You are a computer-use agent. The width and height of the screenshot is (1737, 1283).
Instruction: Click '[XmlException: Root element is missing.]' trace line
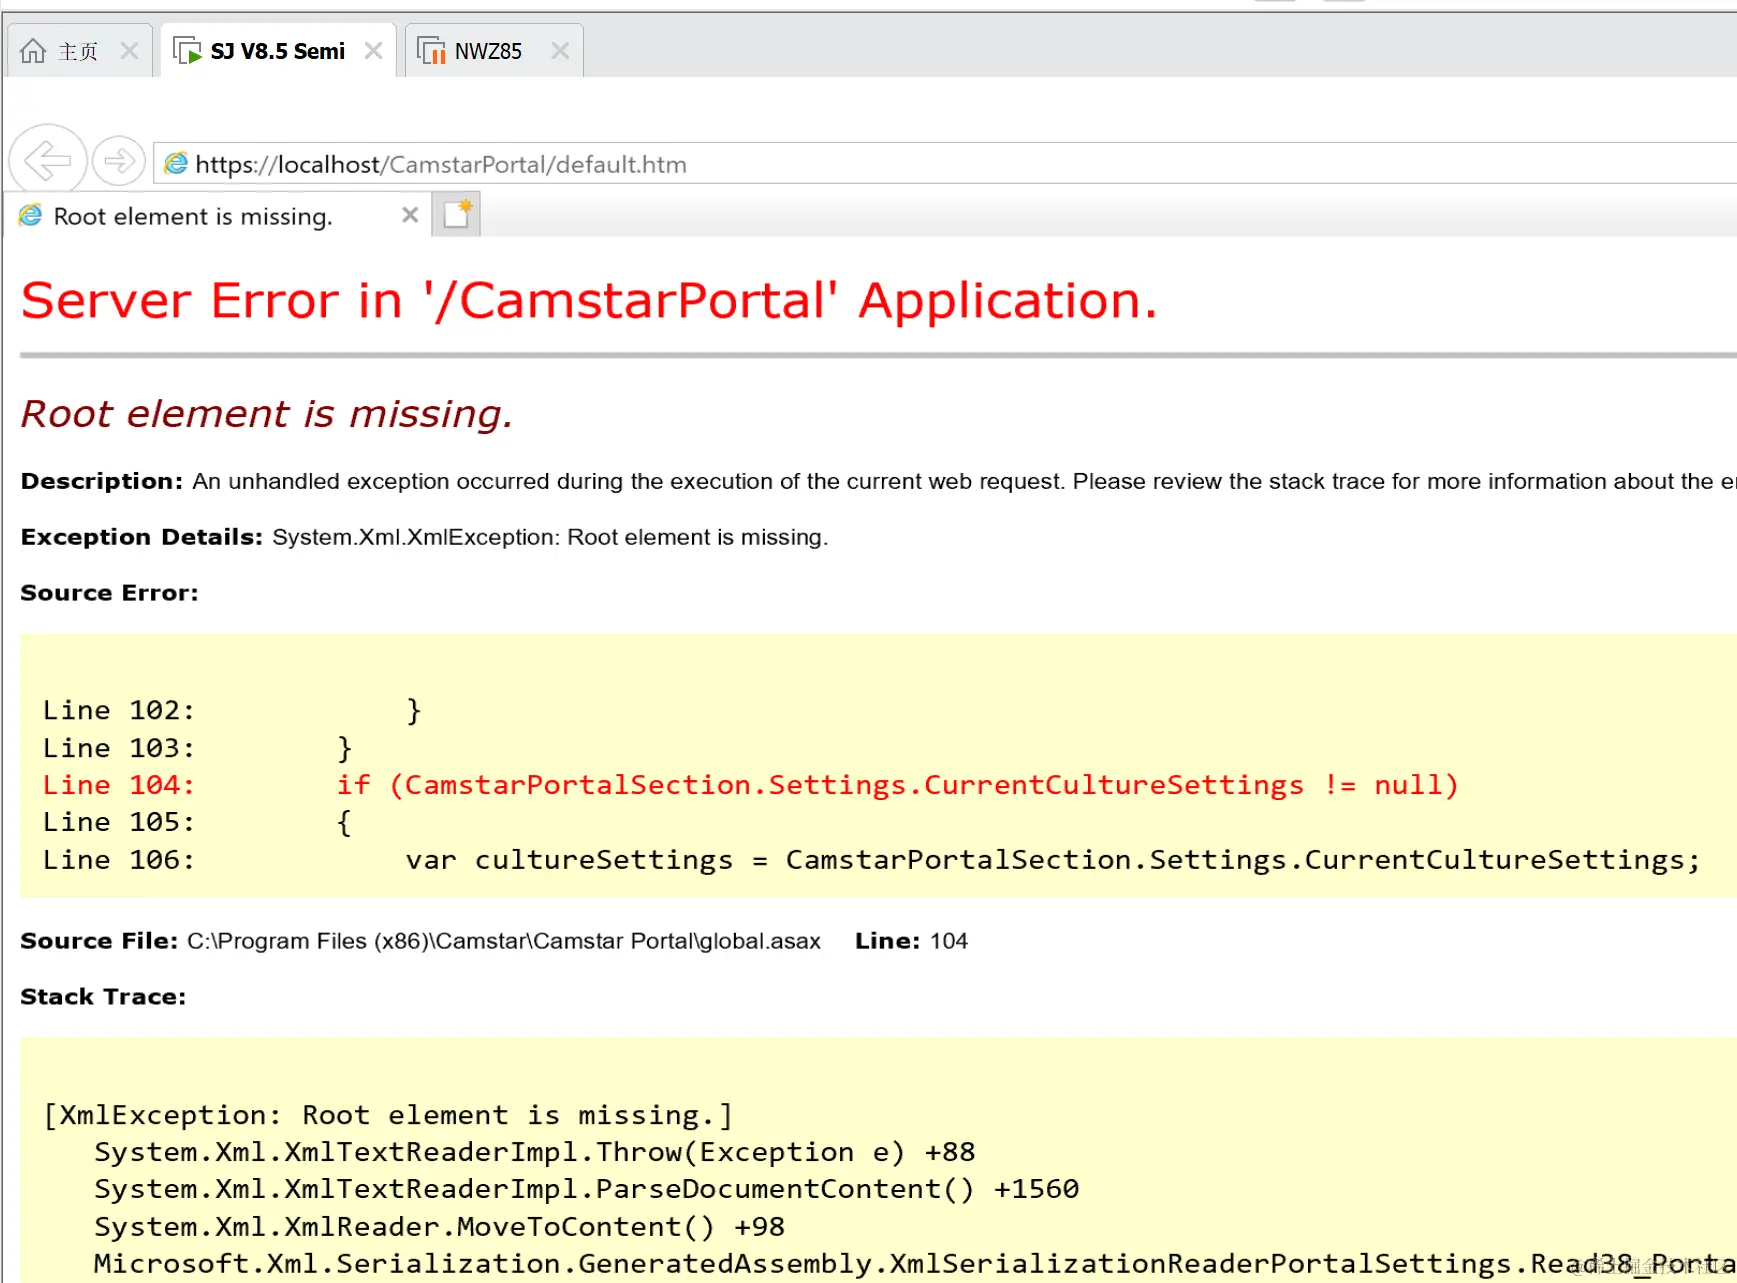(388, 1115)
